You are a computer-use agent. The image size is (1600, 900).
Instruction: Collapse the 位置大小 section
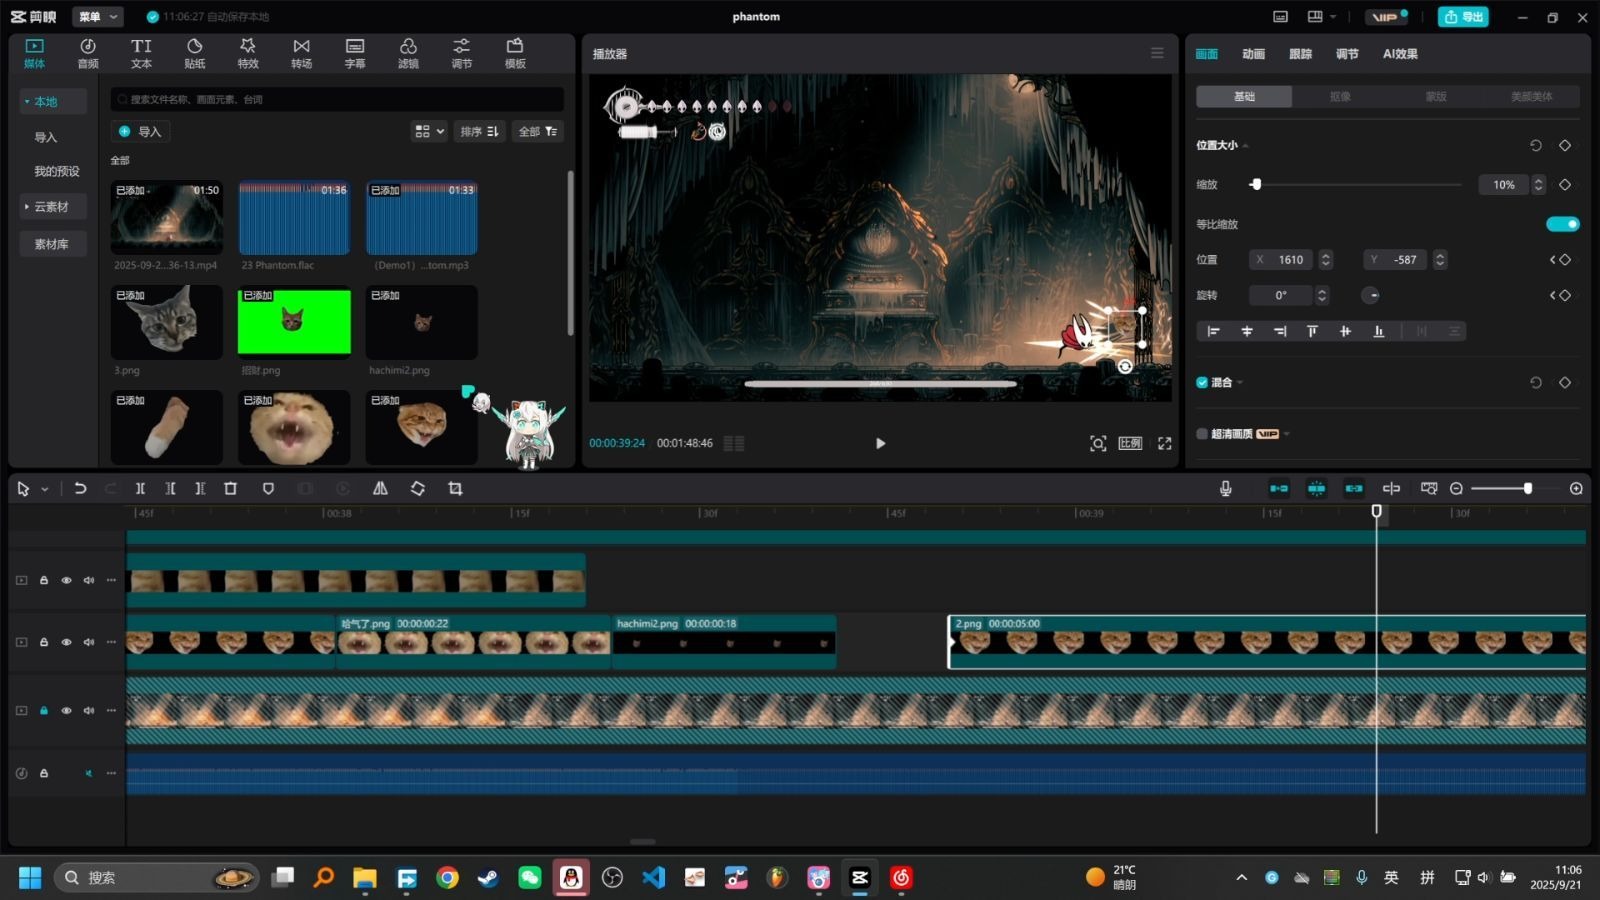tap(1245, 146)
